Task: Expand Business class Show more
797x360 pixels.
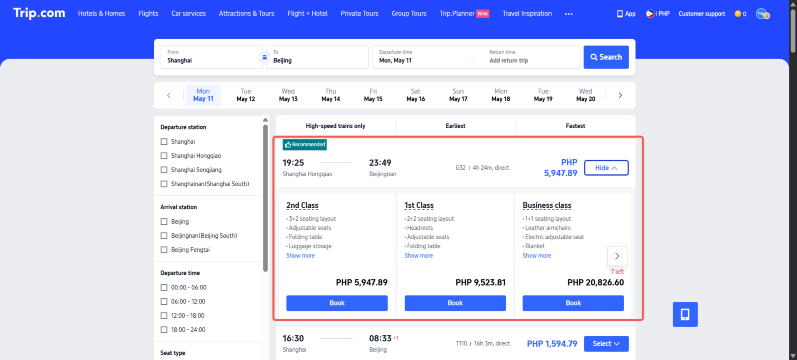Action: (x=537, y=256)
